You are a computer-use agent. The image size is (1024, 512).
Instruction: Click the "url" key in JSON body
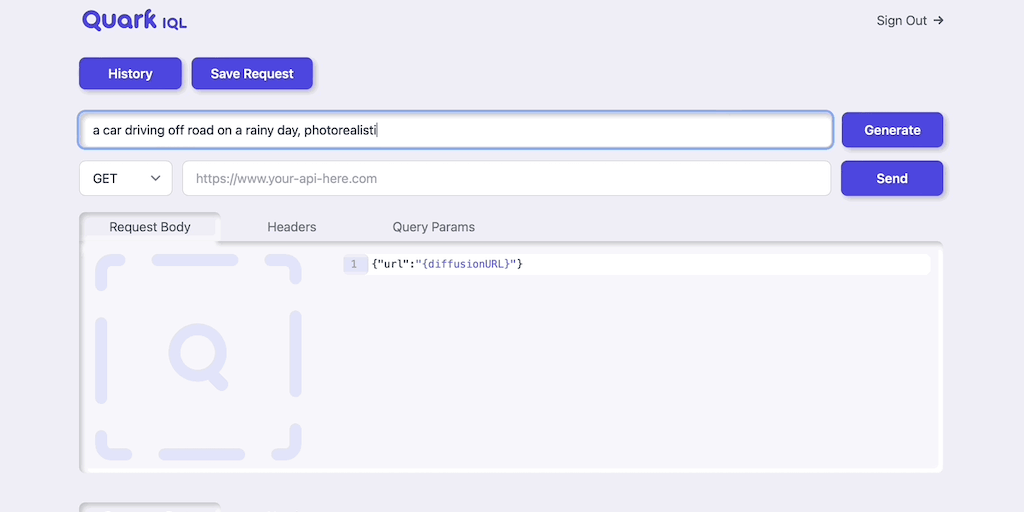[391, 264]
